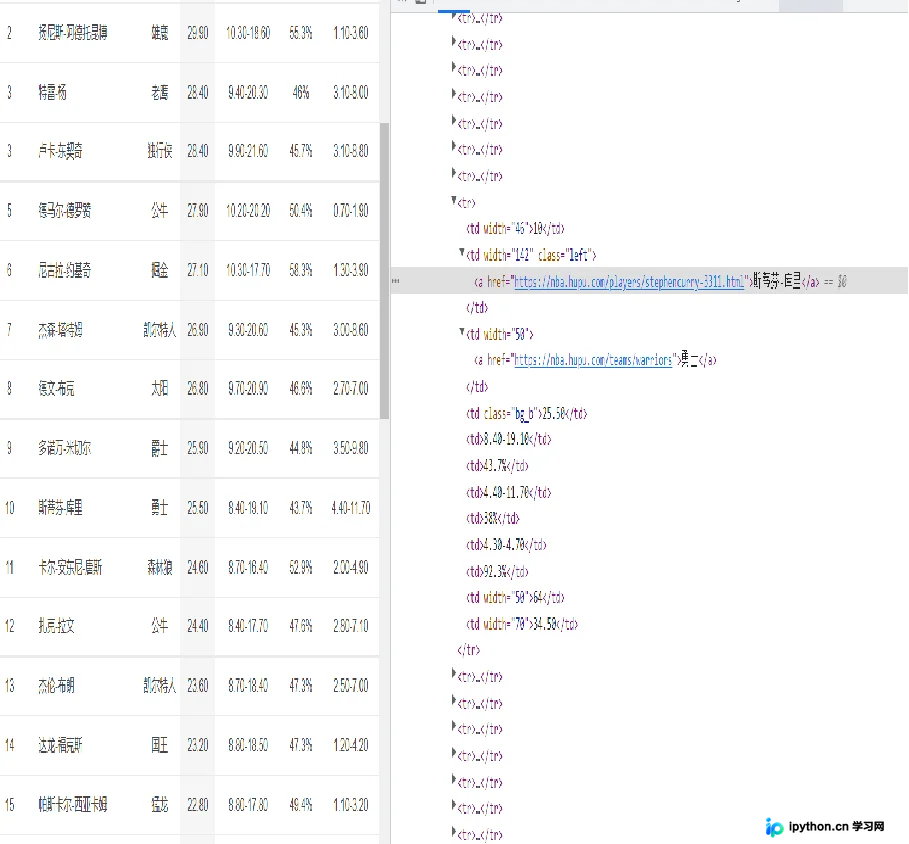Click player name 德马尔-德罗赞
This screenshot has height=844, width=909.
64,210
